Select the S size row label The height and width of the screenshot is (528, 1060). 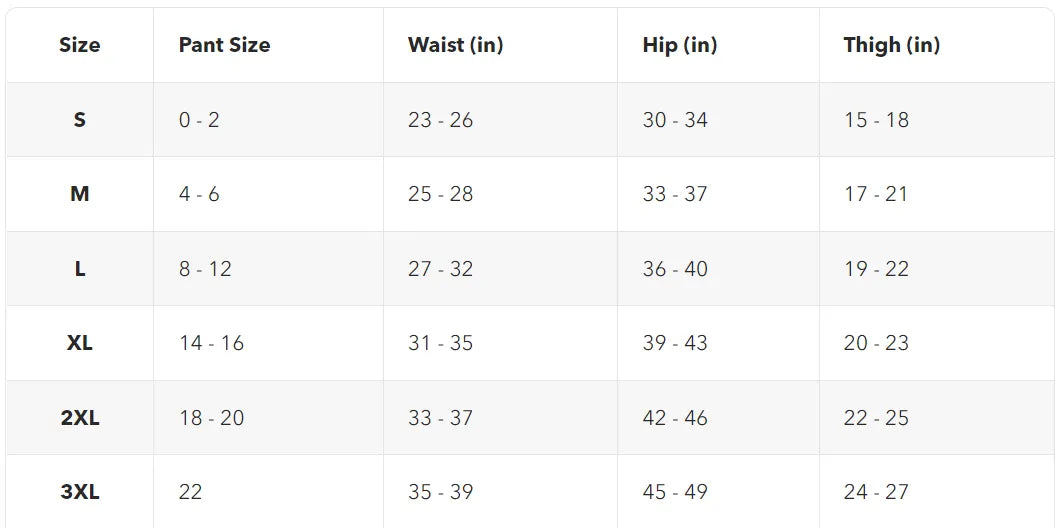pos(80,120)
